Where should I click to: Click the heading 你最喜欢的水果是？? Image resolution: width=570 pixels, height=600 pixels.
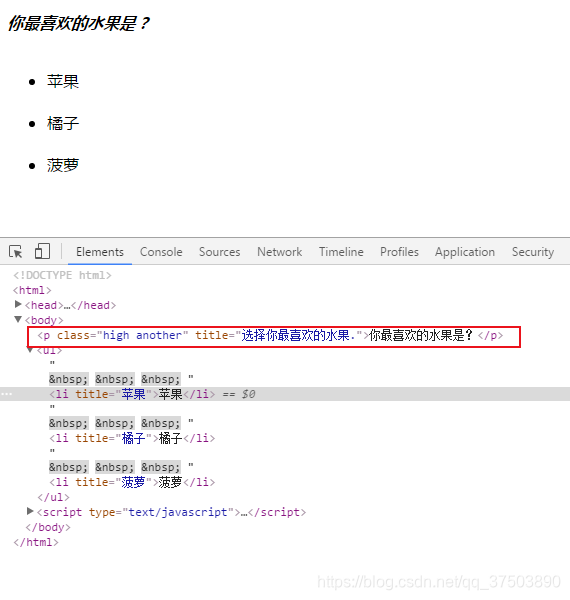tap(79, 23)
